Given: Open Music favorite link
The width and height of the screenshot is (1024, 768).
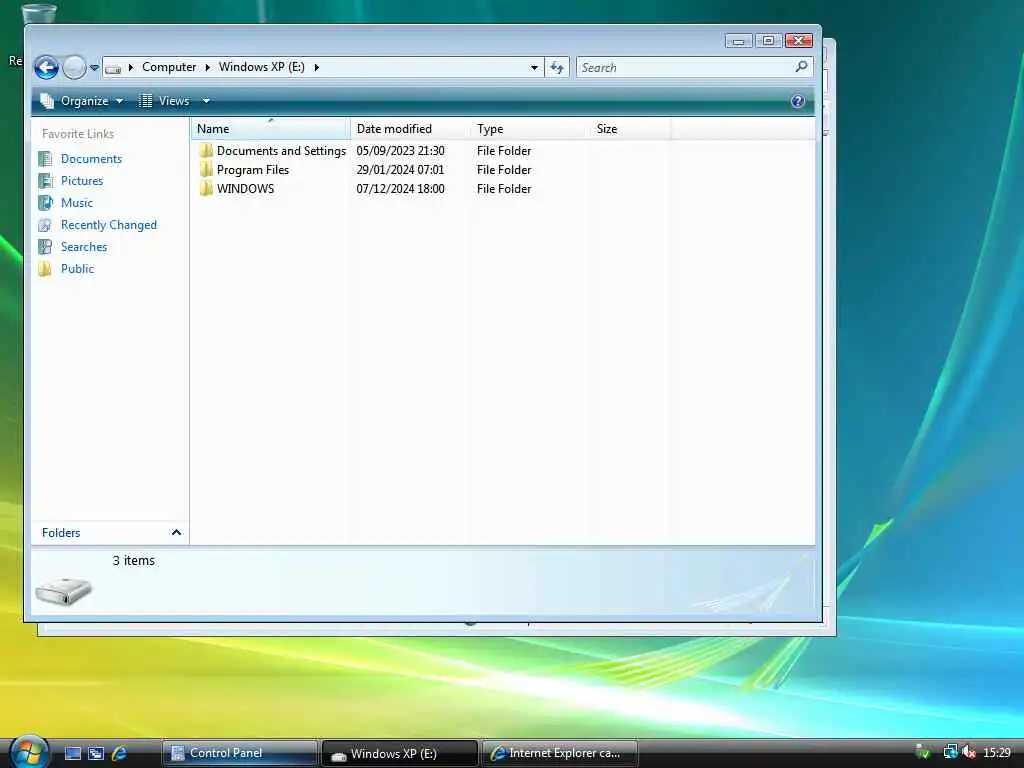Looking at the screenshot, I should 76,202.
